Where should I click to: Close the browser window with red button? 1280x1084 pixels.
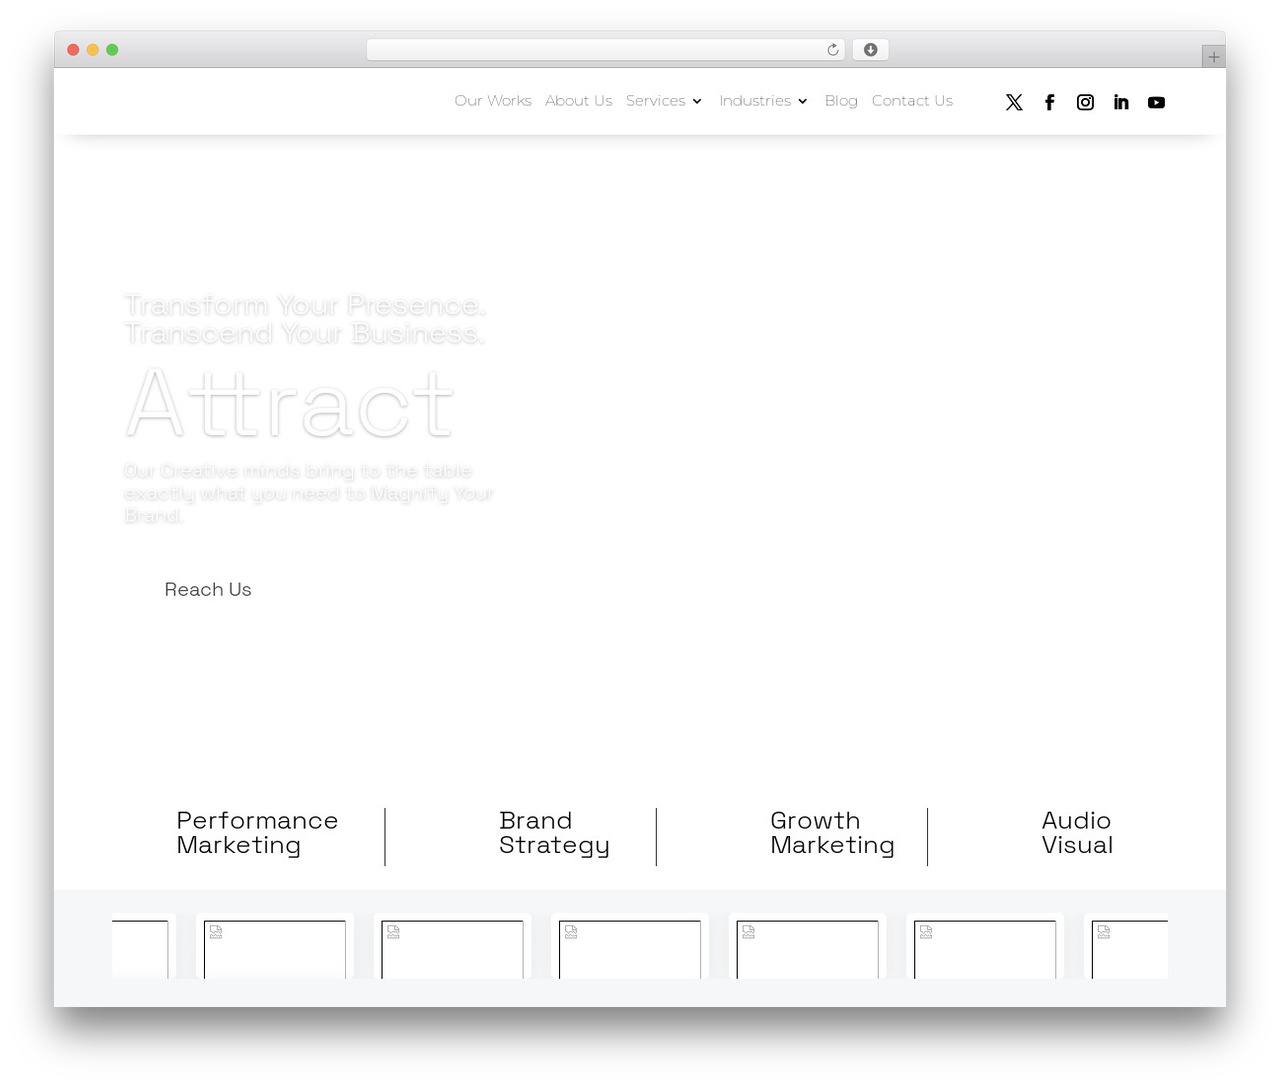[x=73, y=50]
